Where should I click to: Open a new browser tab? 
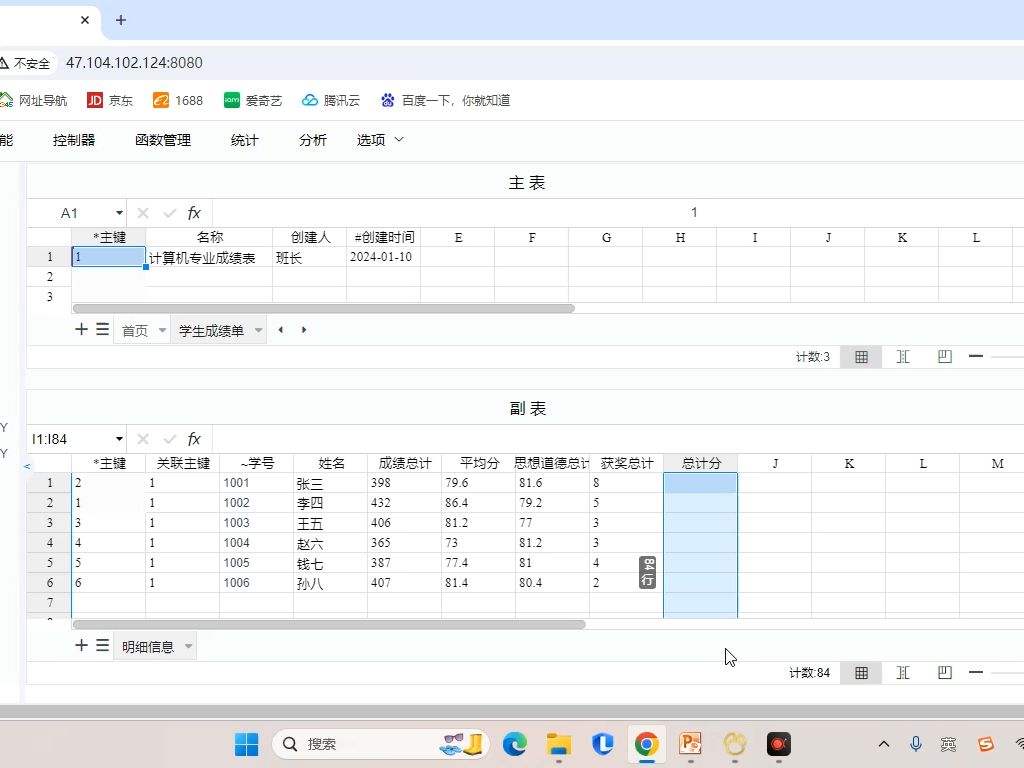pyautogui.click(x=121, y=20)
